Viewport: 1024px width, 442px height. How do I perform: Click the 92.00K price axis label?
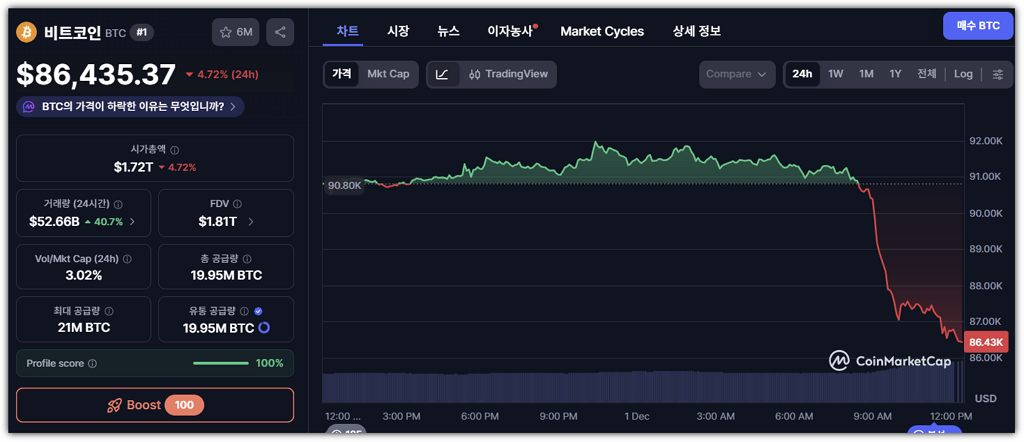985,141
